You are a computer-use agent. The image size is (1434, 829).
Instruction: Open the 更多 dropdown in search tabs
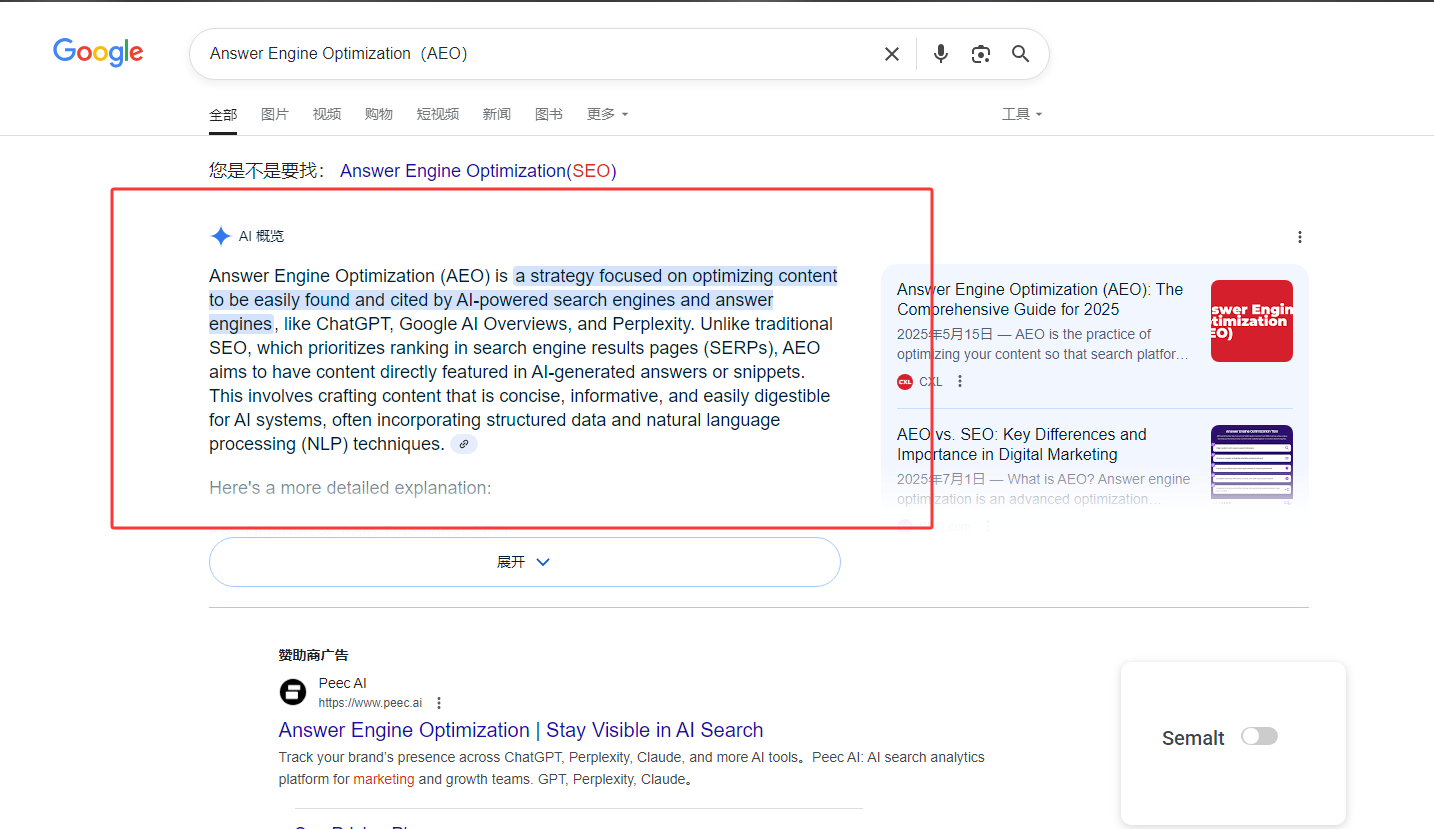(x=607, y=114)
